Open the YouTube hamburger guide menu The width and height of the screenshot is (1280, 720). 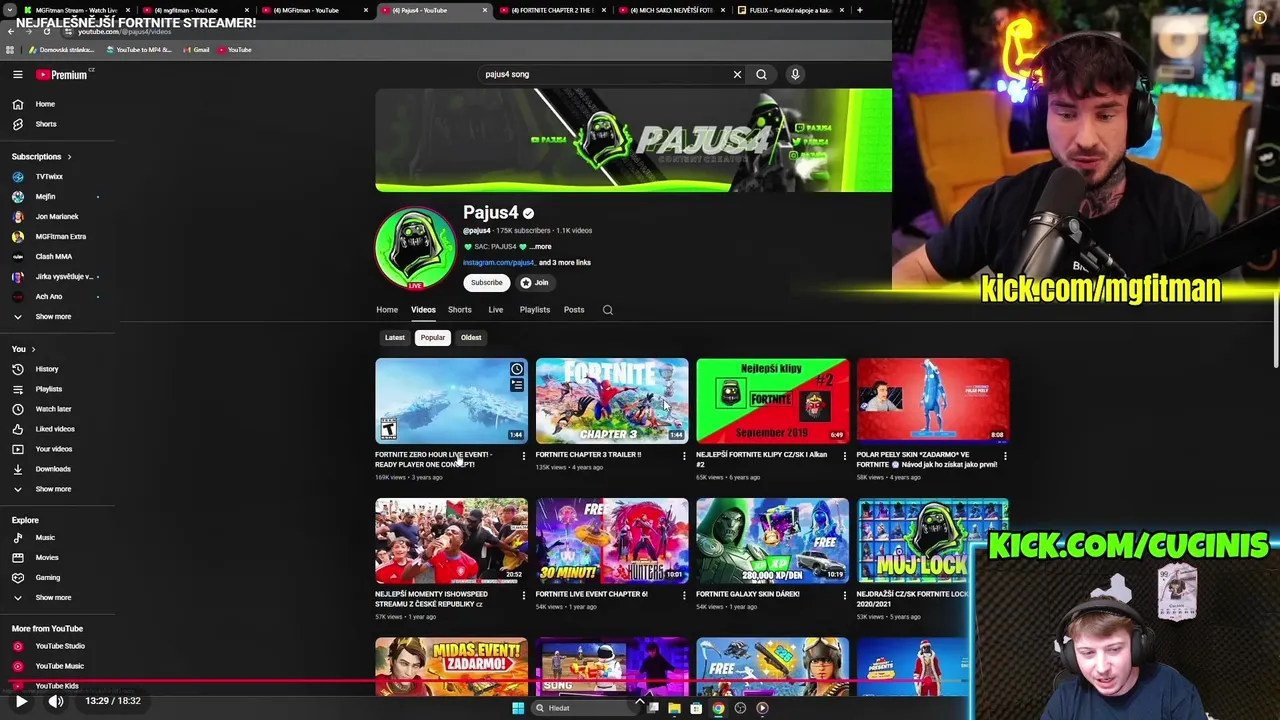pyautogui.click(x=17, y=74)
